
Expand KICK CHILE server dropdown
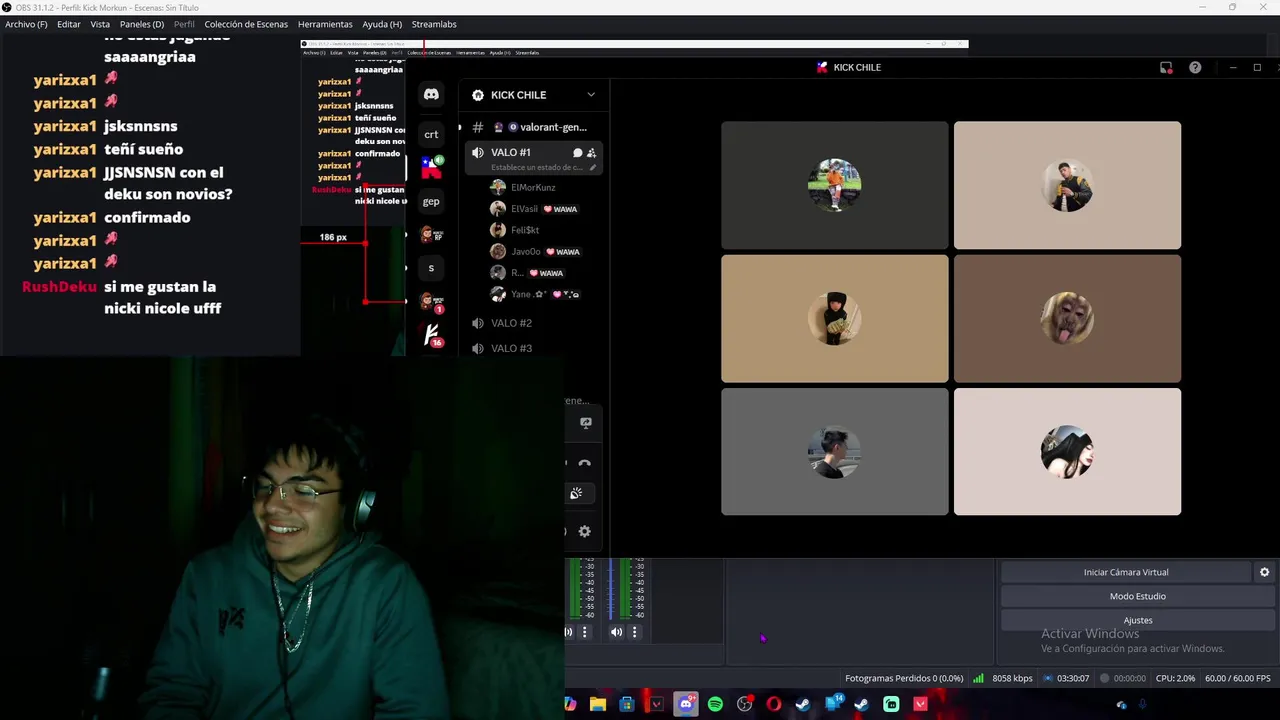click(591, 95)
